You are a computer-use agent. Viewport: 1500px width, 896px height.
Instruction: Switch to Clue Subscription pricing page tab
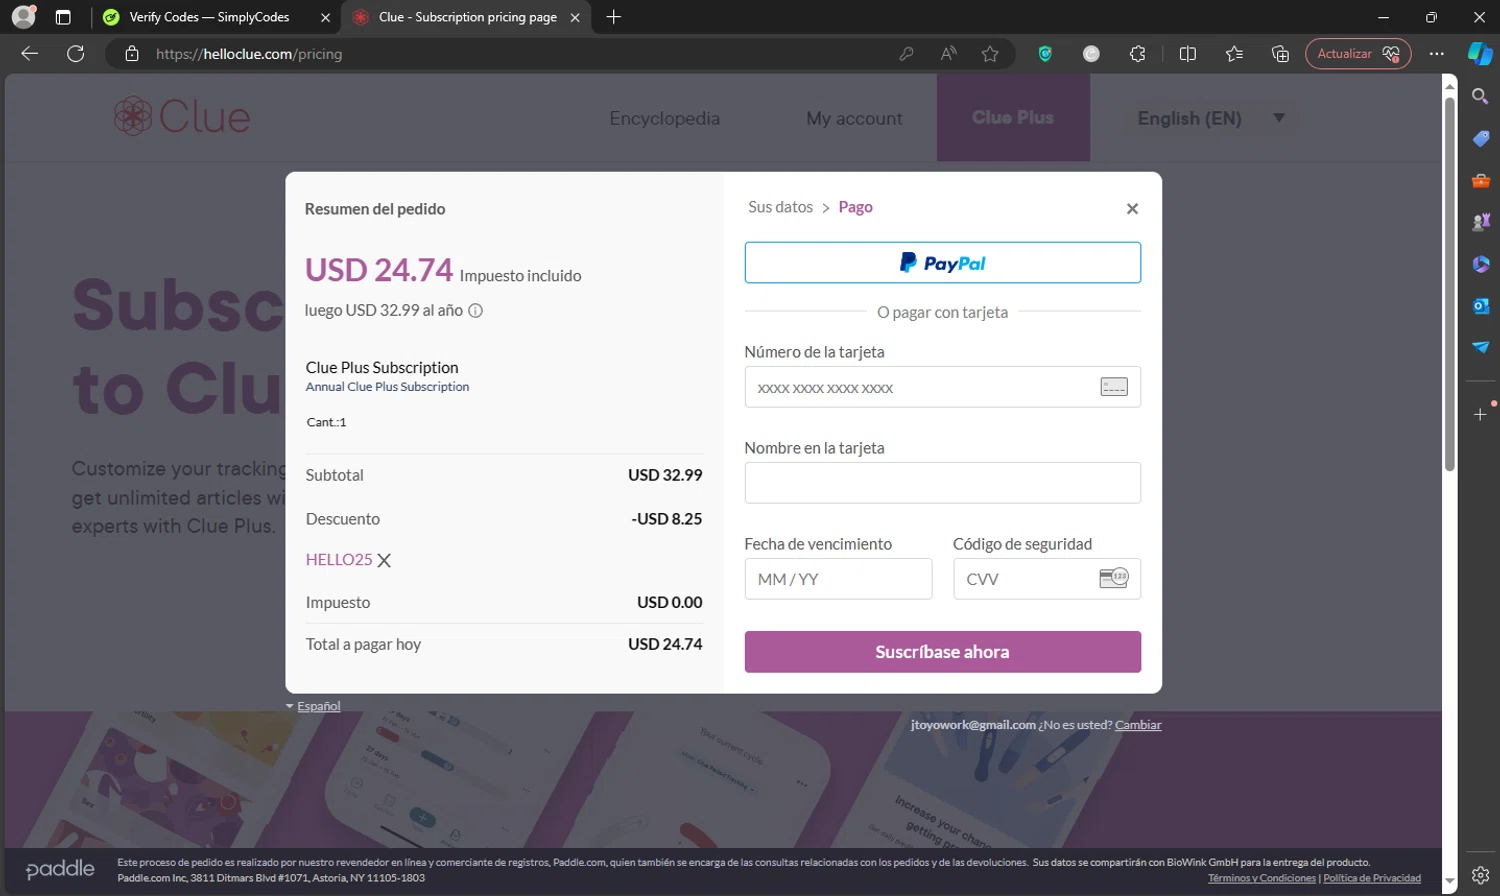pos(467,17)
